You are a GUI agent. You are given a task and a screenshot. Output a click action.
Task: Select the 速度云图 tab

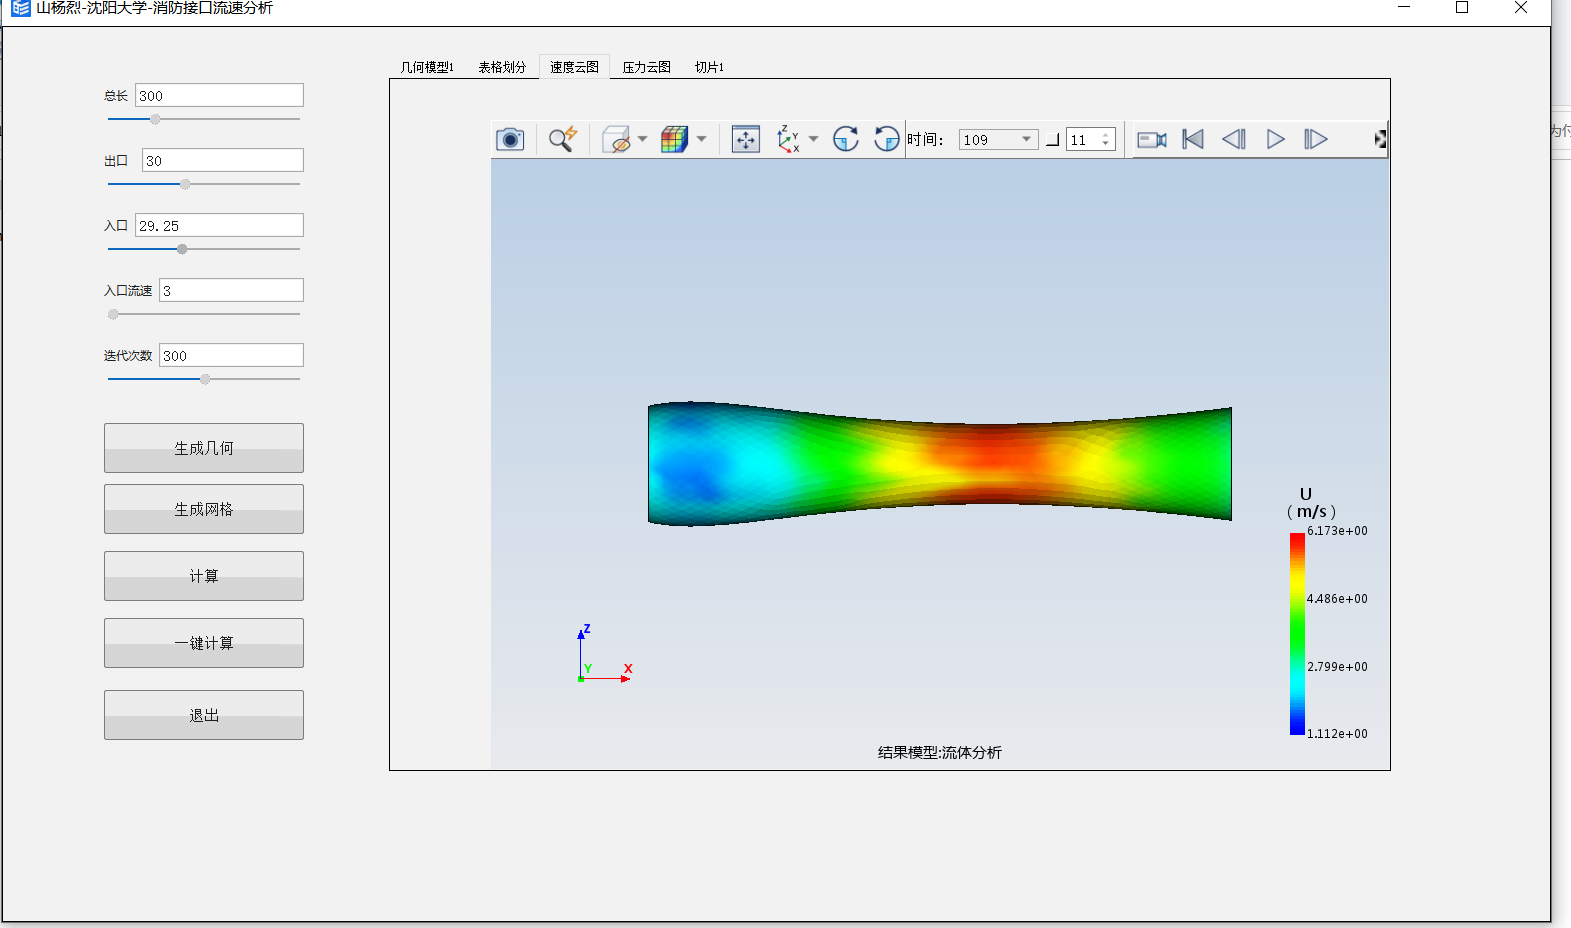[575, 67]
